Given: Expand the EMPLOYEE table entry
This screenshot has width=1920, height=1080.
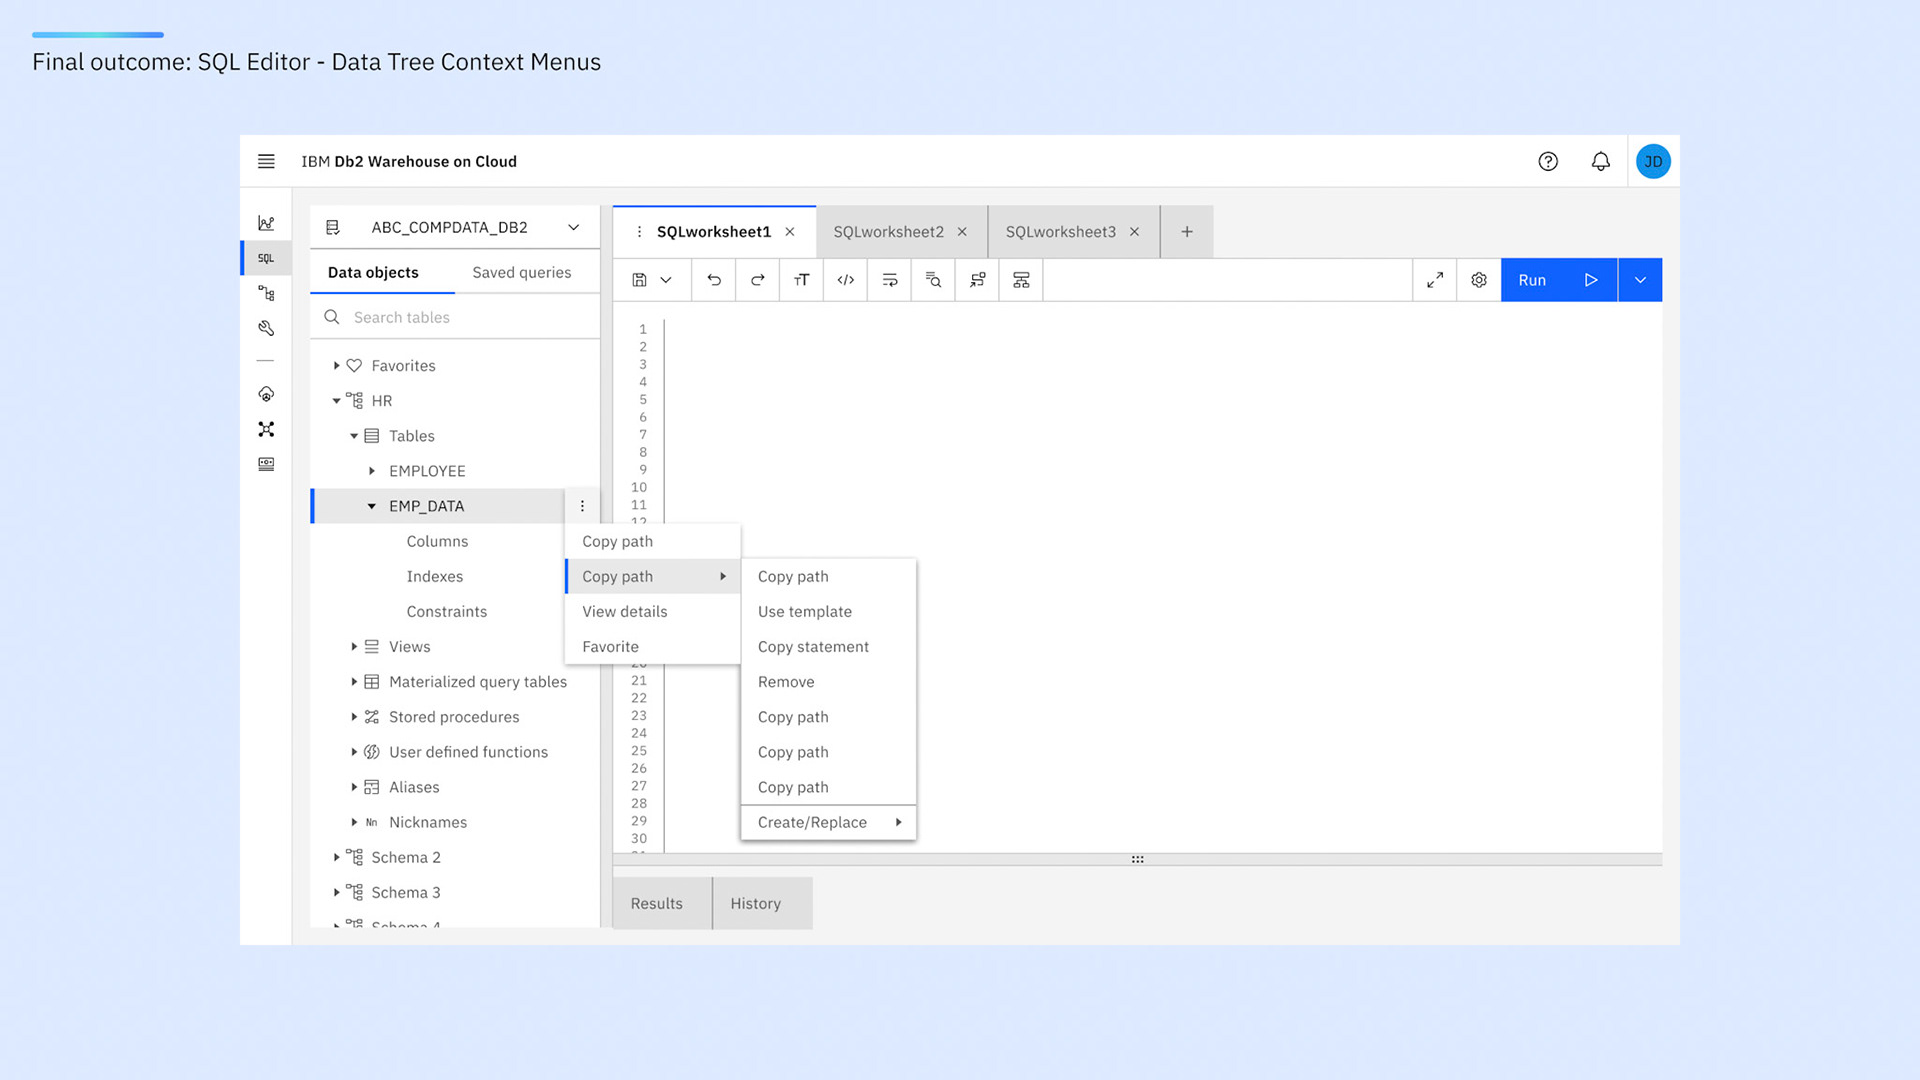Looking at the screenshot, I should (x=370, y=470).
